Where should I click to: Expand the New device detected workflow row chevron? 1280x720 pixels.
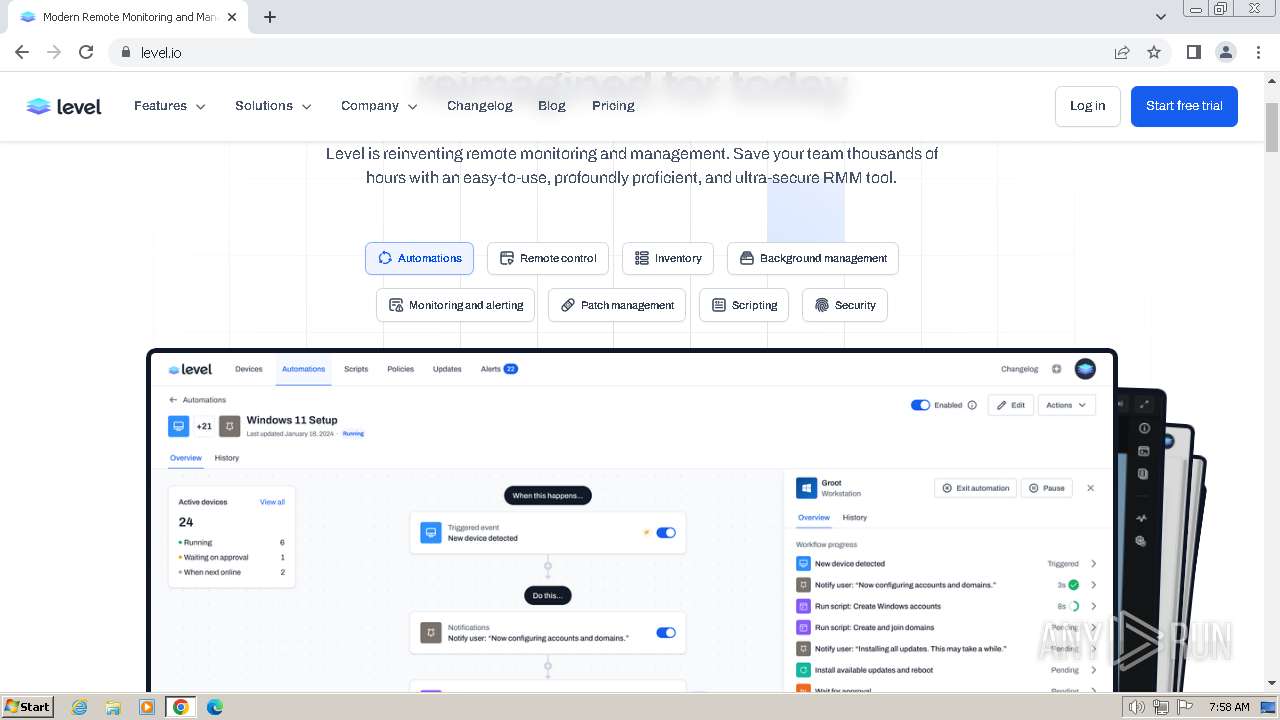(x=1093, y=564)
